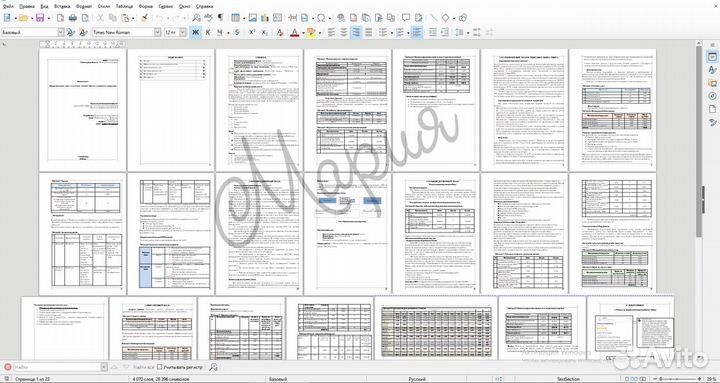720x383 pixels.
Task: Expand the paragraph style 'Базовый' dropdown
Action: (61, 32)
